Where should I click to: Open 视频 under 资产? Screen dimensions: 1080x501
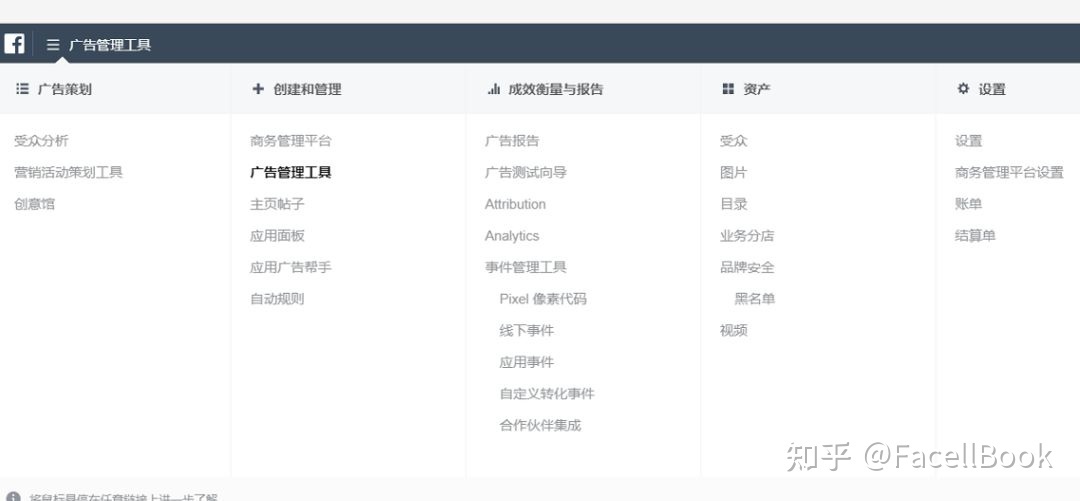tap(734, 331)
